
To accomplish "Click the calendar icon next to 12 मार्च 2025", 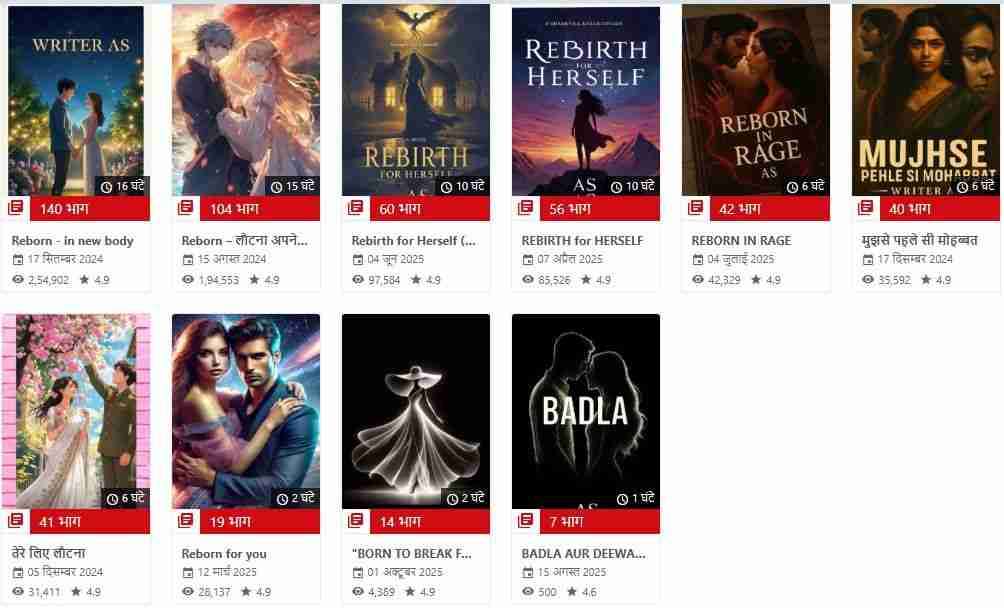I will click(x=188, y=573).
